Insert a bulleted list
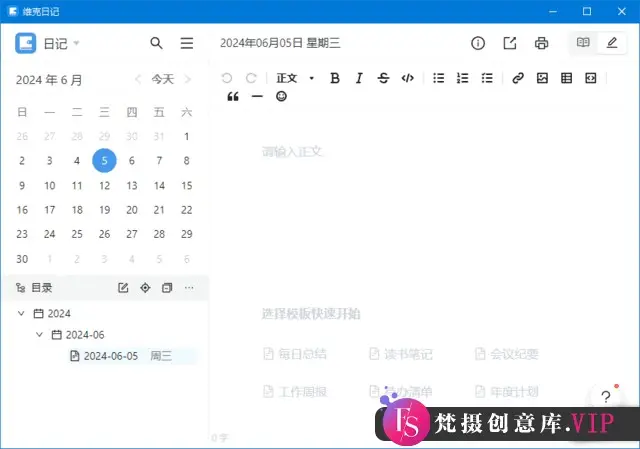Image resolution: width=640 pixels, height=449 pixels. tap(439, 78)
